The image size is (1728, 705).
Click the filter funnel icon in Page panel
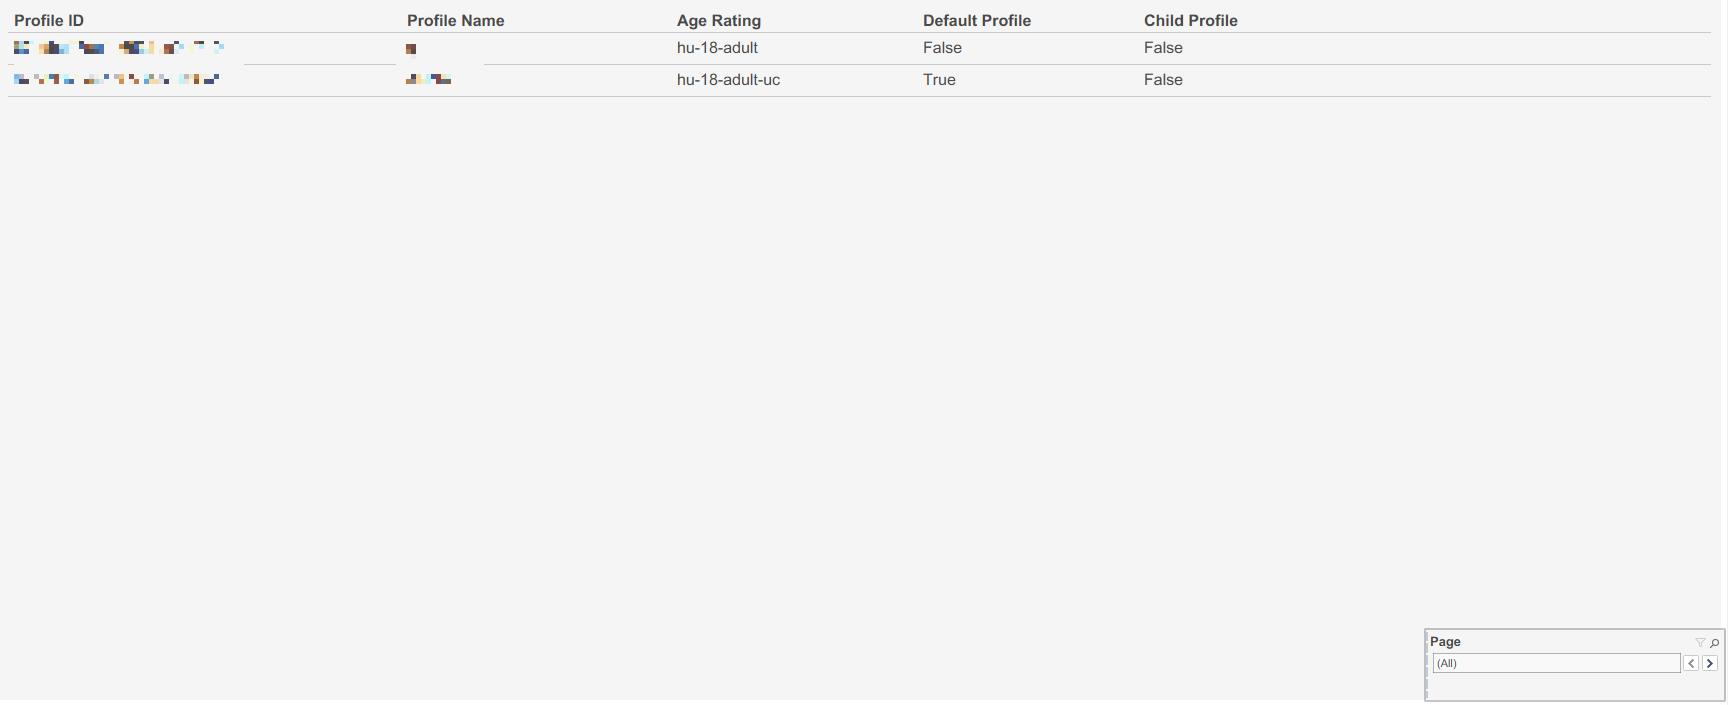tap(1699, 642)
